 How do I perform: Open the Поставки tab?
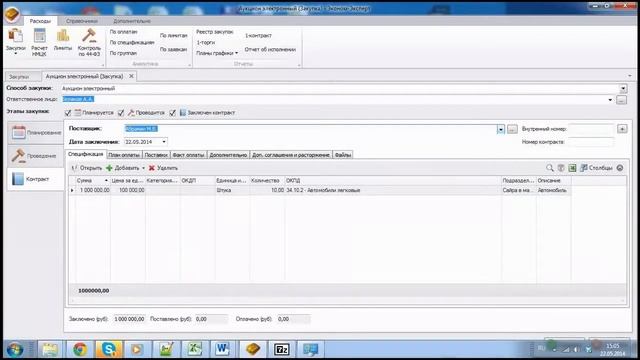[x=156, y=155]
